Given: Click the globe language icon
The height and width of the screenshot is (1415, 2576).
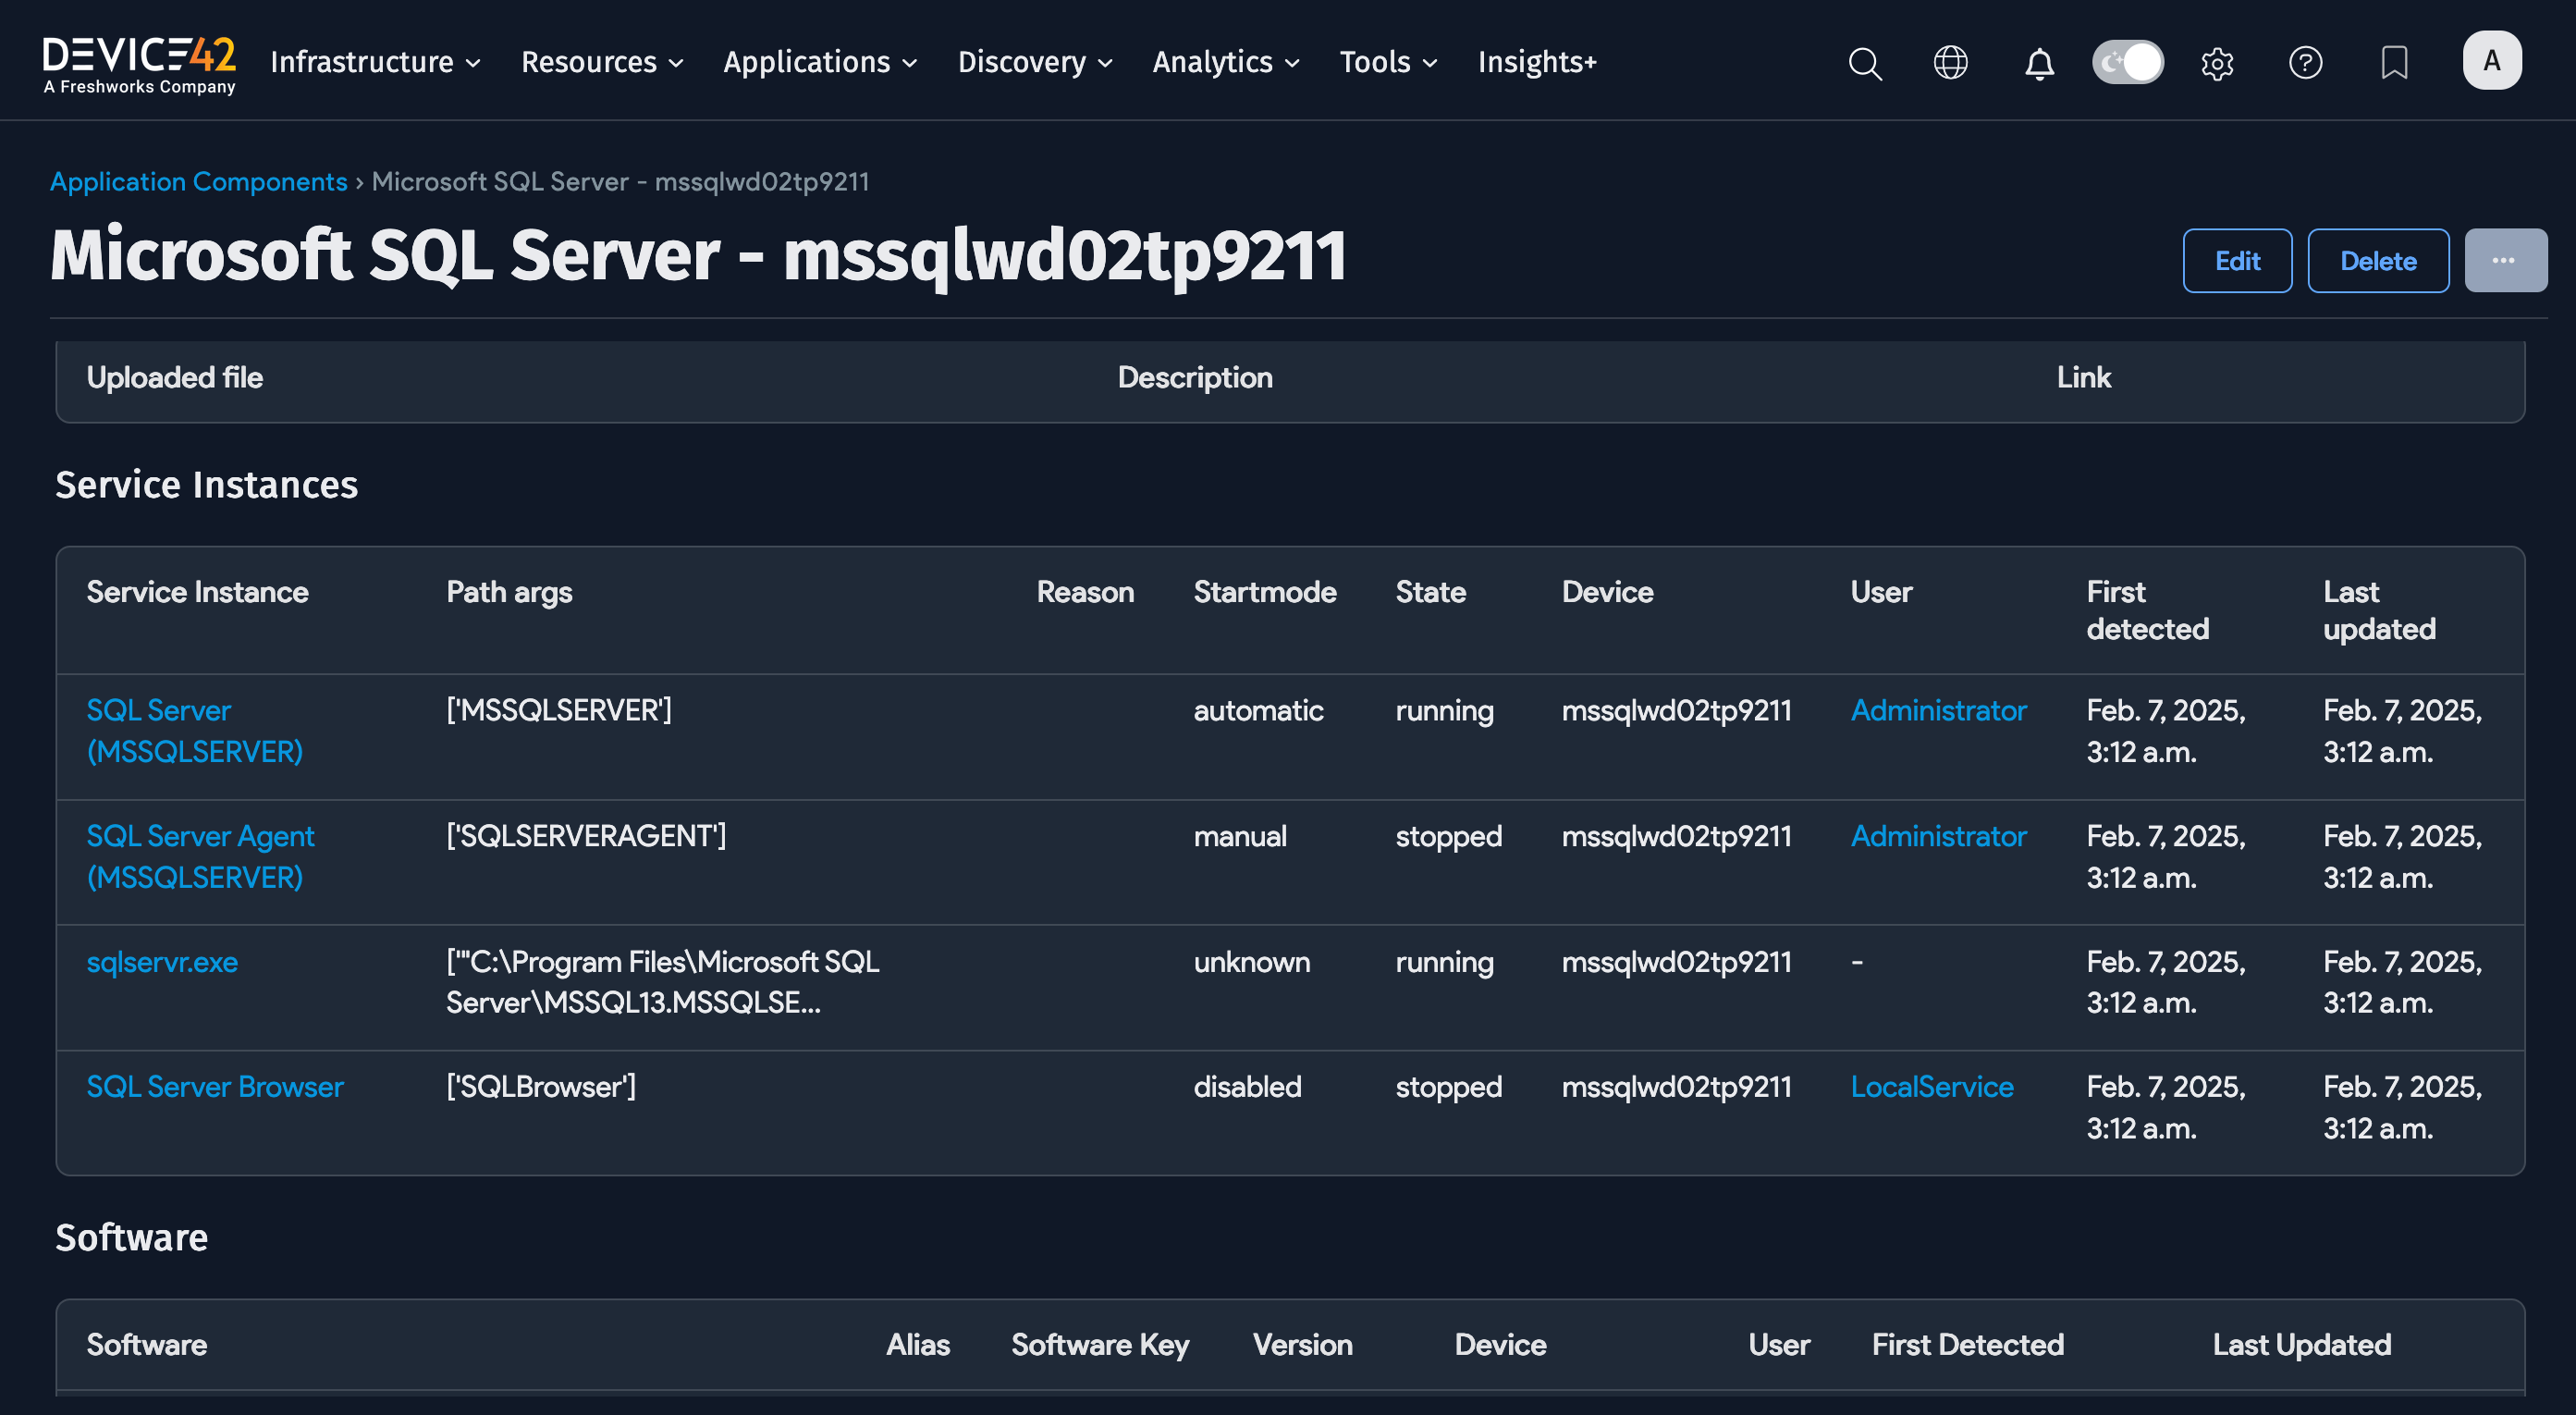Looking at the screenshot, I should pos(1950,63).
